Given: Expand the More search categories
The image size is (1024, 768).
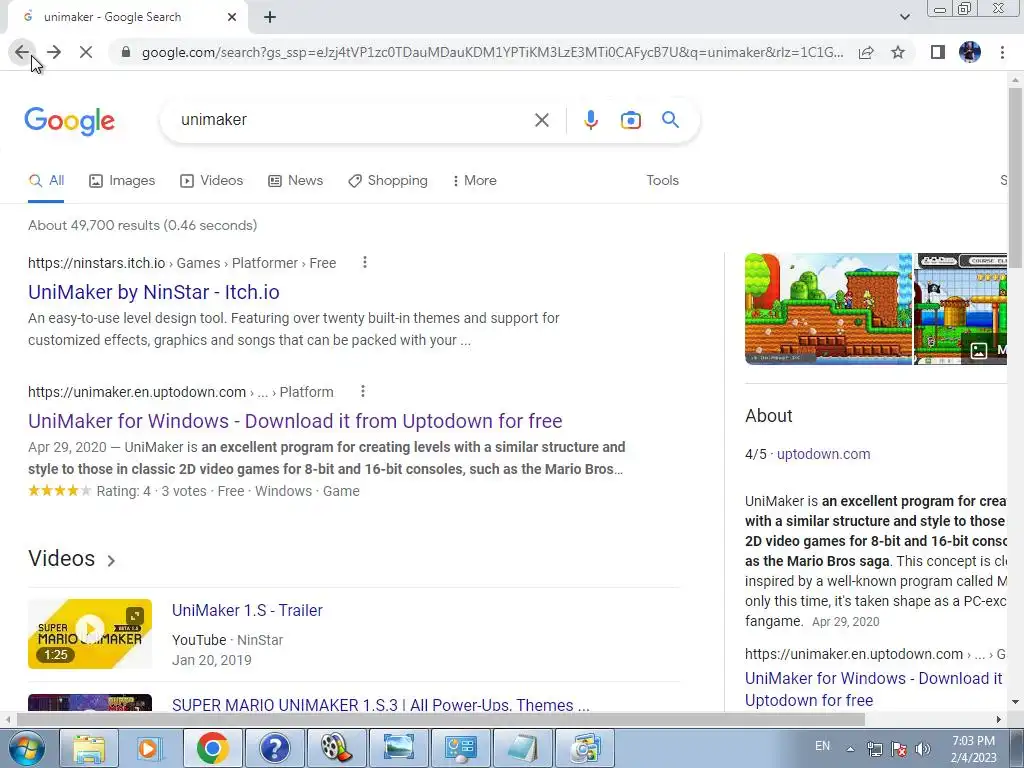Looking at the screenshot, I should (475, 181).
